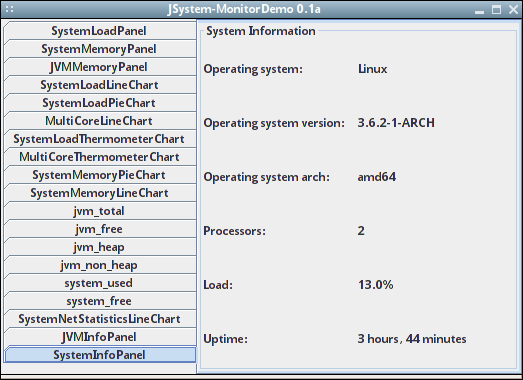Open the SystemNetStatisticsLineChart tab
The image size is (523, 380).
pyautogui.click(x=100, y=319)
